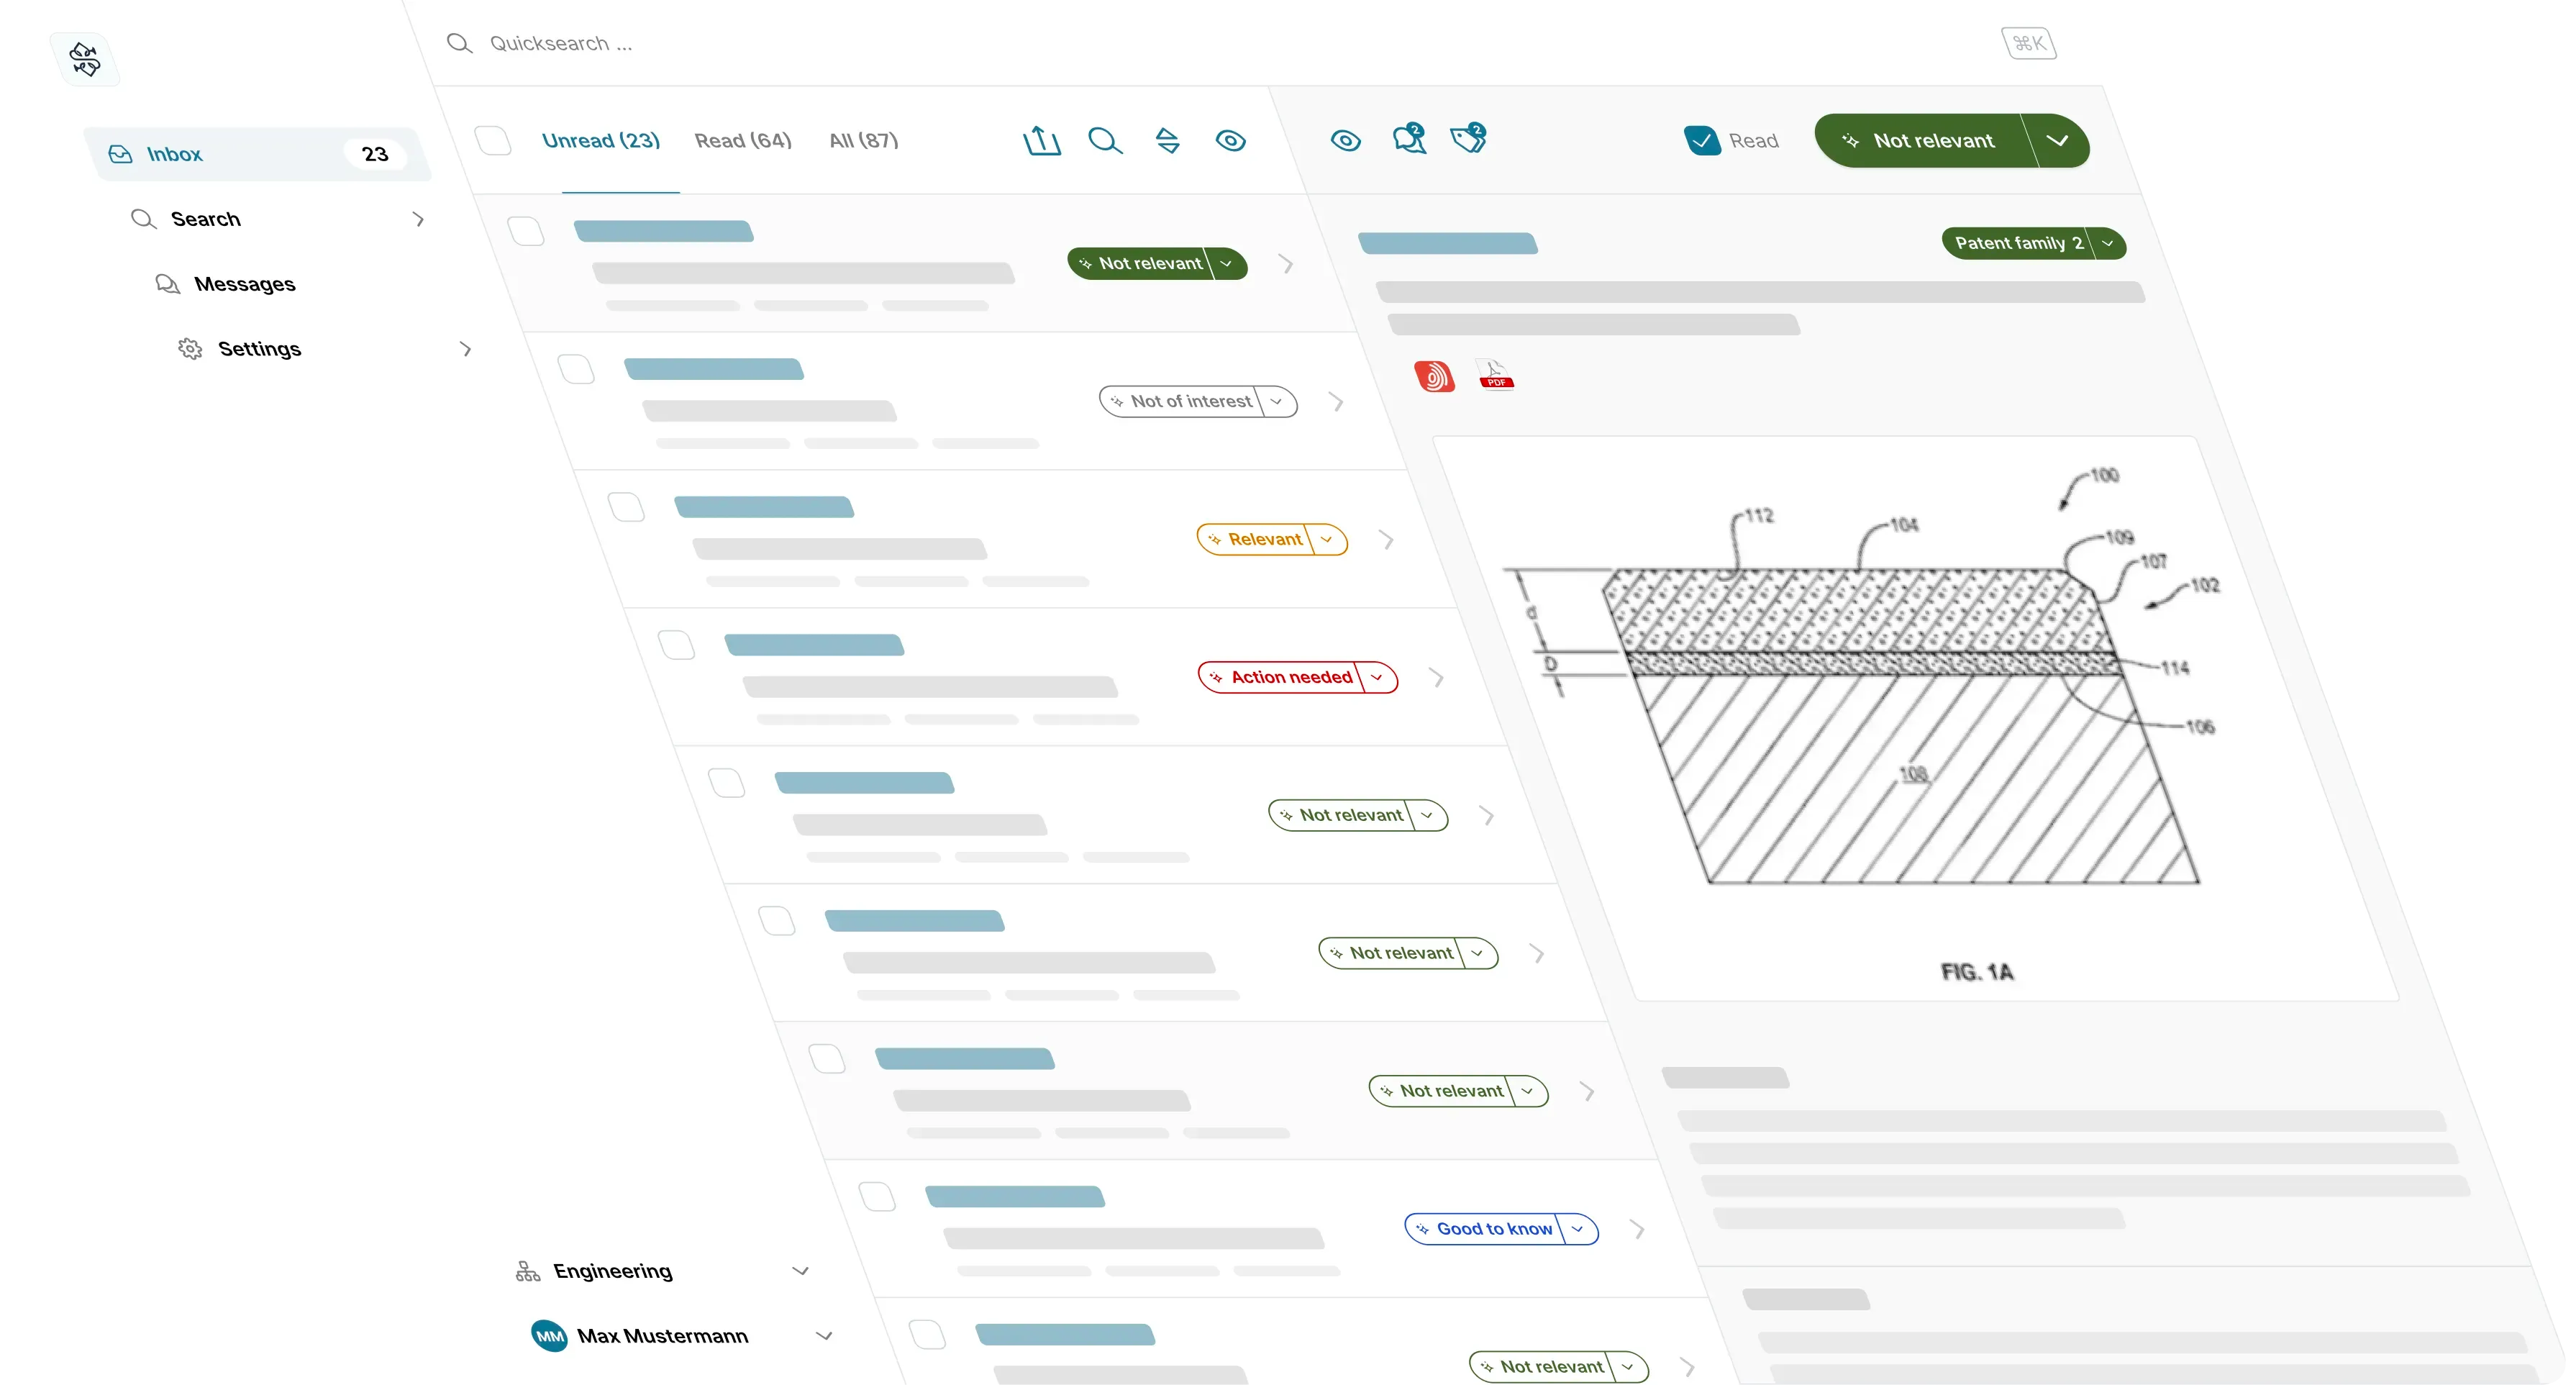
Task: Switch to the All (87) tab
Action: click(864, 141)
